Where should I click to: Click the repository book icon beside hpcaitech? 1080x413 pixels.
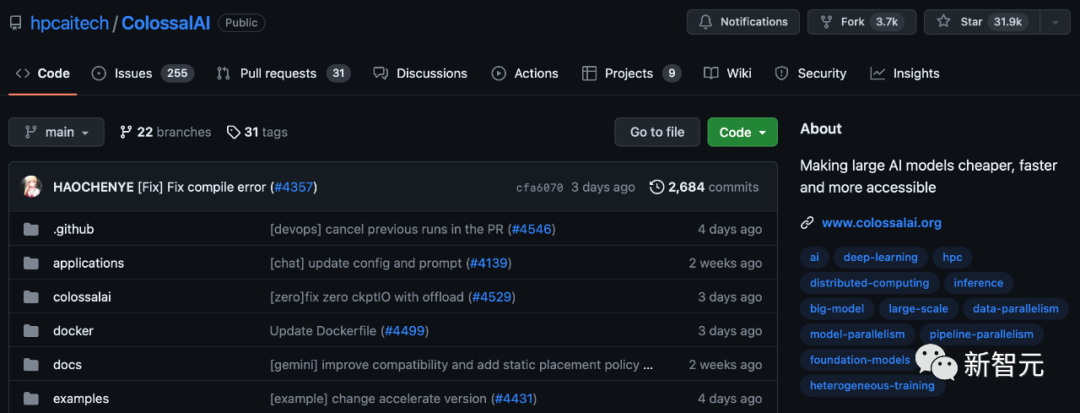pyautogui.click(x=15, y=23)
